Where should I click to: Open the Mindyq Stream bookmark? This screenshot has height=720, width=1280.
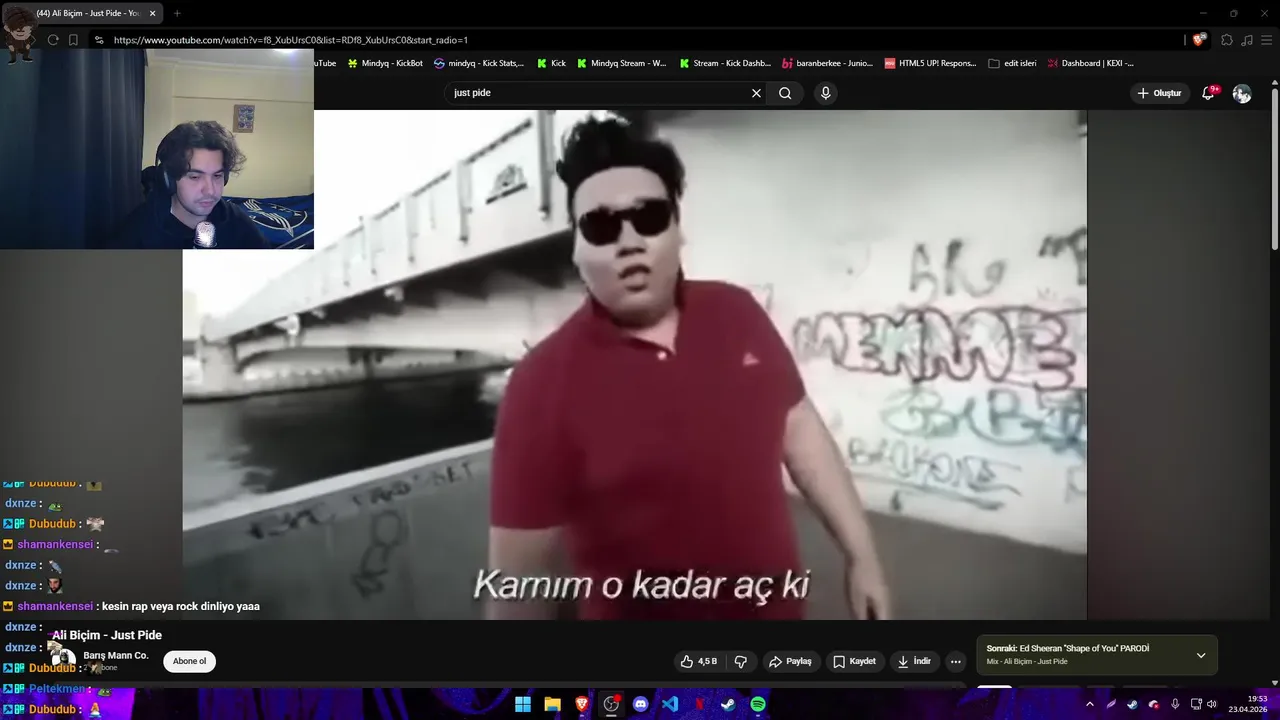coord(621,63)
